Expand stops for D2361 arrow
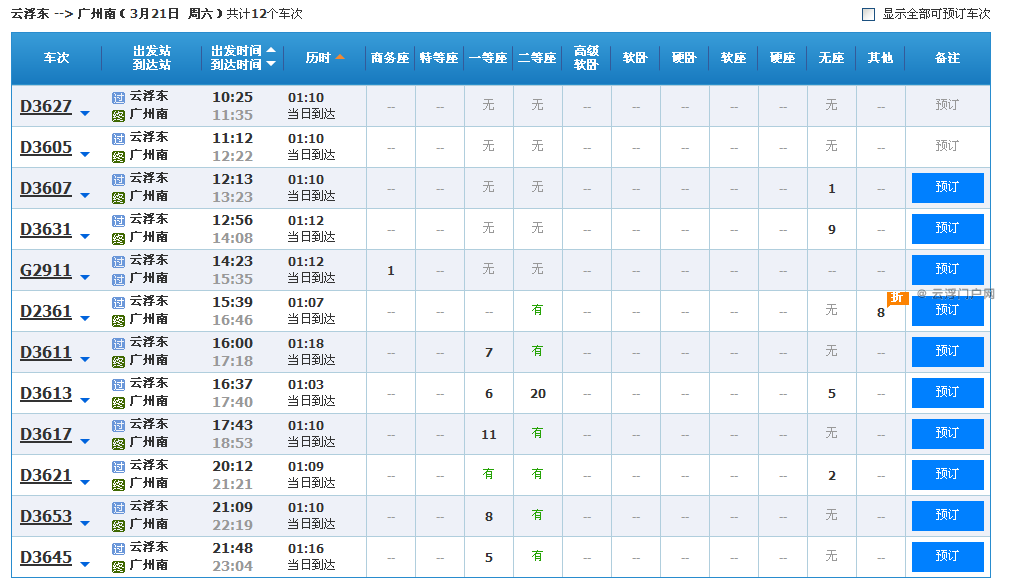Image resolution: width=1009 pixels, height=585 pixels. (x=85, y=319)
